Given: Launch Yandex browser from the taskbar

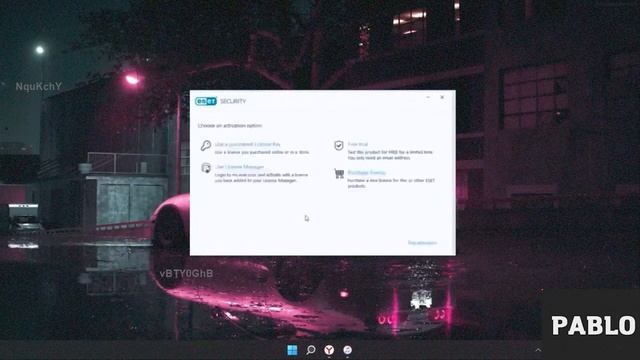Looking at the screenshot, I should pyautogui.click(x=329, y=350).
